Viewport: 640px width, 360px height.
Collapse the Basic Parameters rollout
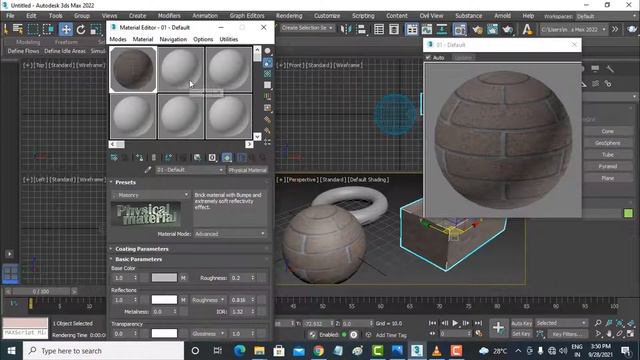[x=138, y=259]
